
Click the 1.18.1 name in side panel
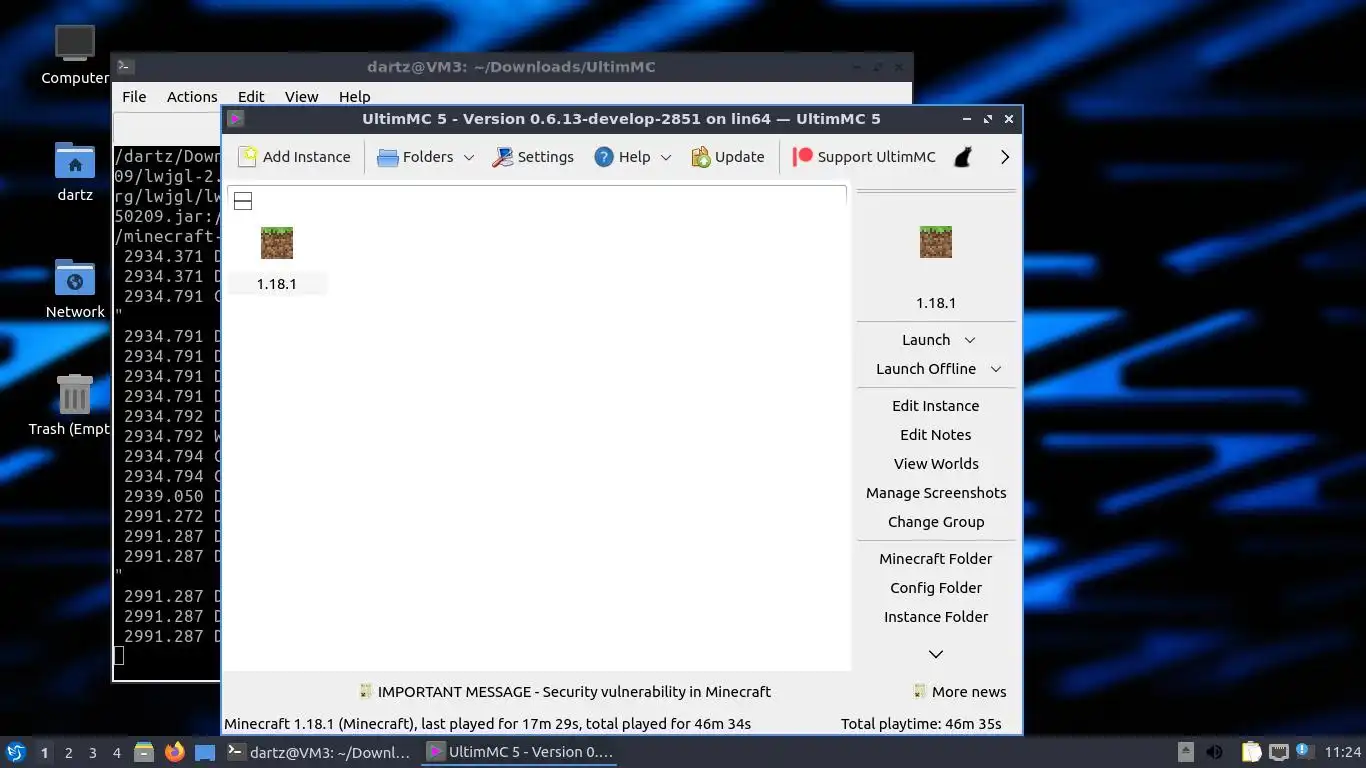[936, 303]
